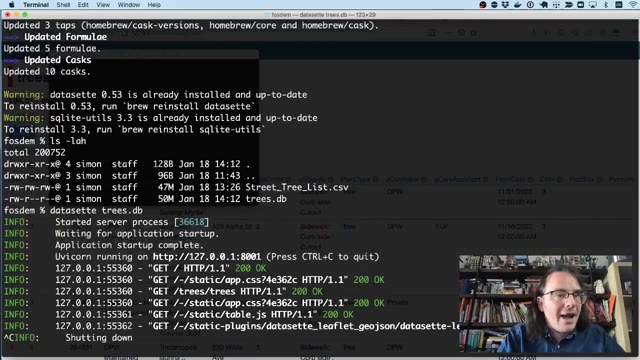640x360 pixels.
Task: Click the terminal title 'fosdem — datasette trees.db'
Action: (309, 15)
